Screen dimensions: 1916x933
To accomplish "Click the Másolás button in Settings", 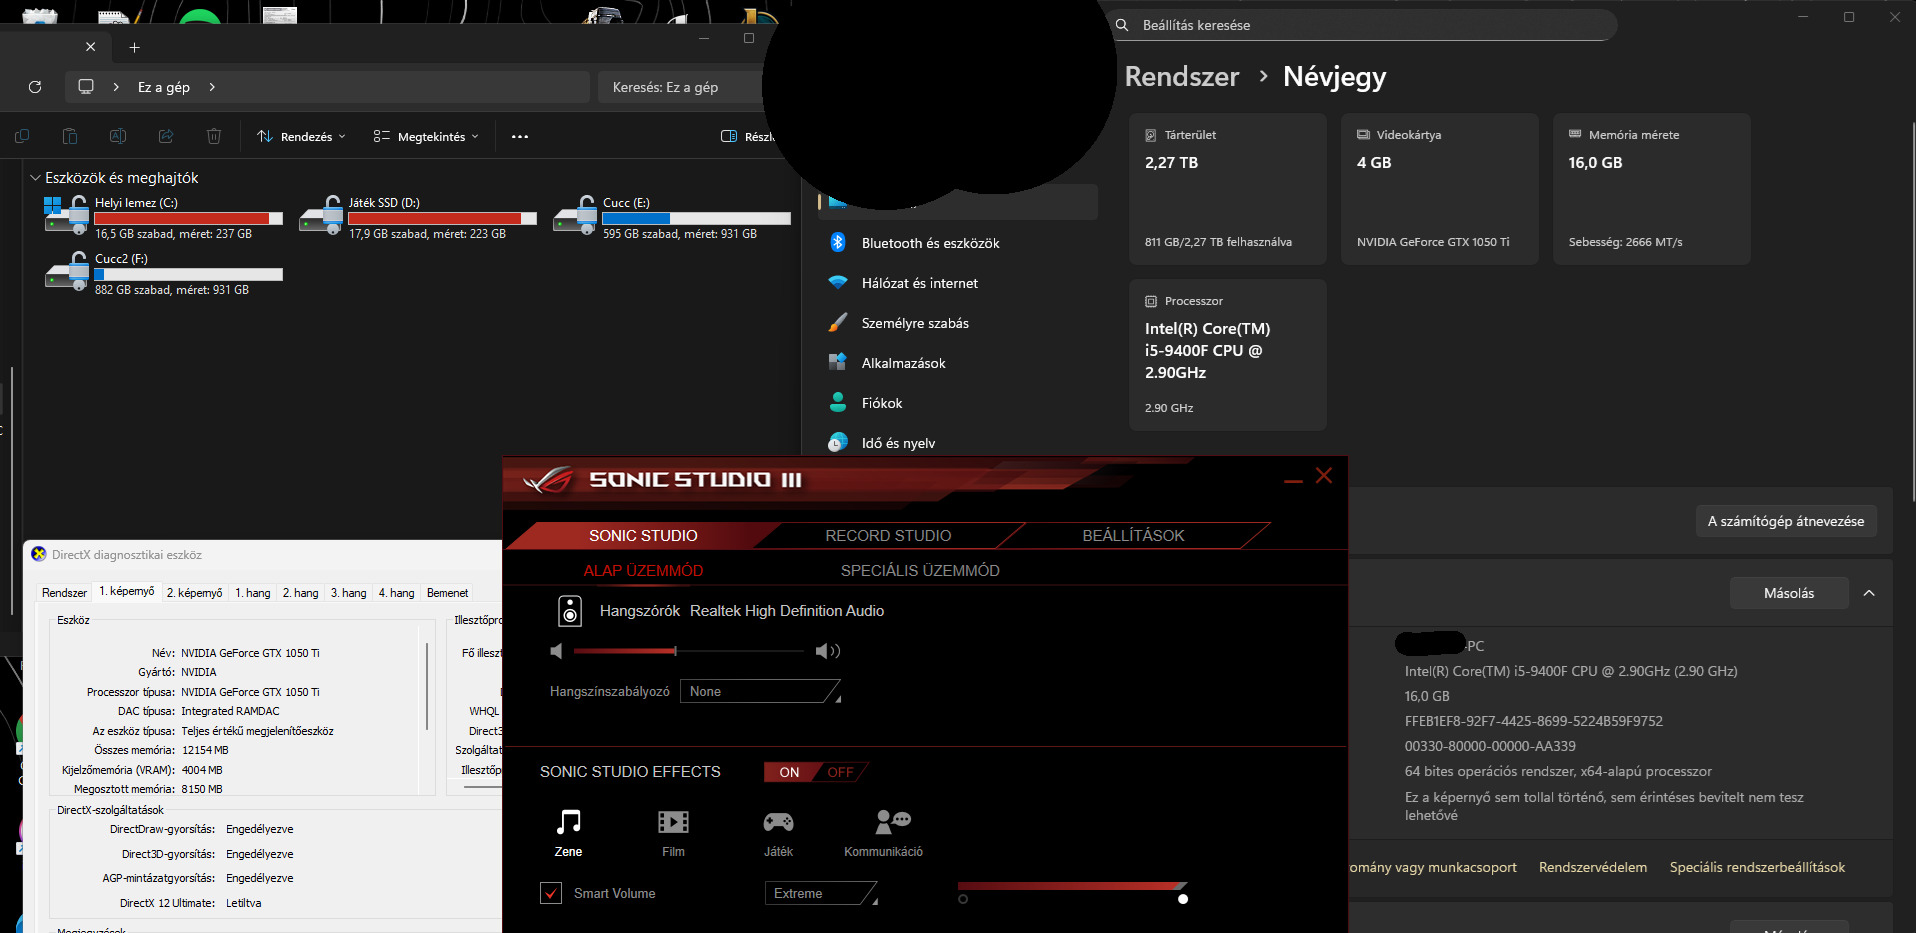I will 1789,593.
